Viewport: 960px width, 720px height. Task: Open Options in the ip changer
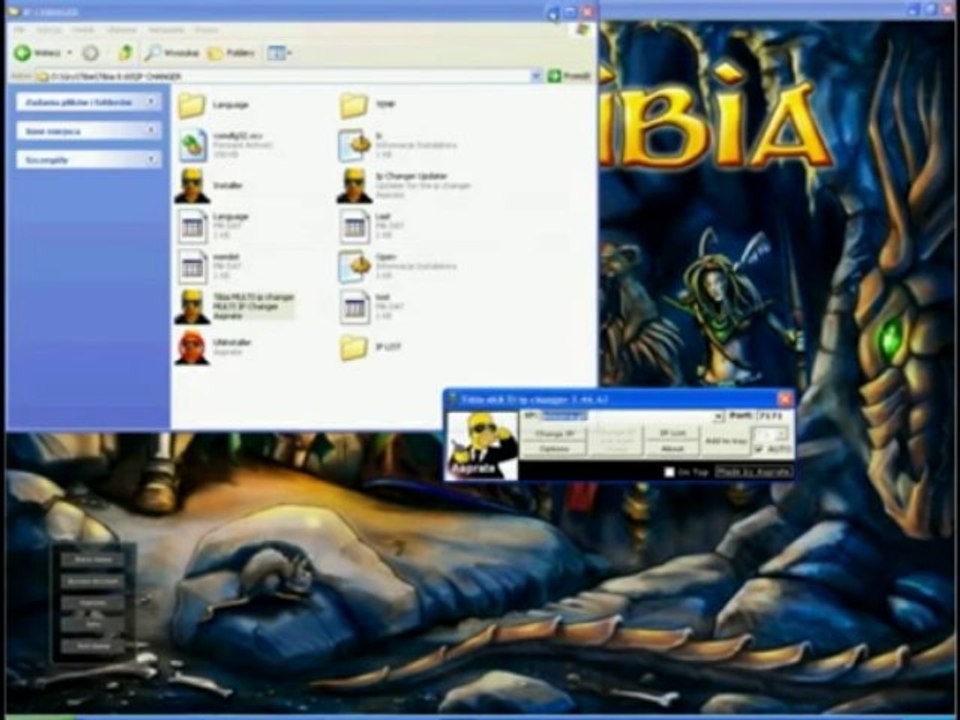tap(553, 449)
